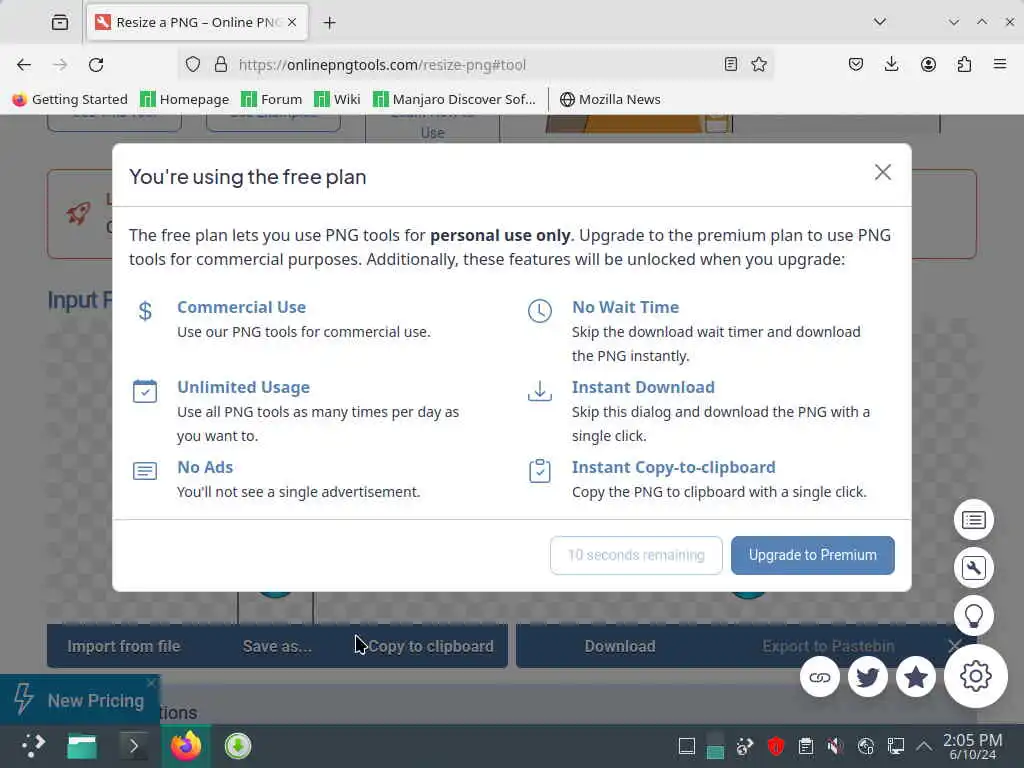The image size is (1024, 768).
Task: Expand the system tray hidden icons arrow
Action: [x=923, y=746]
